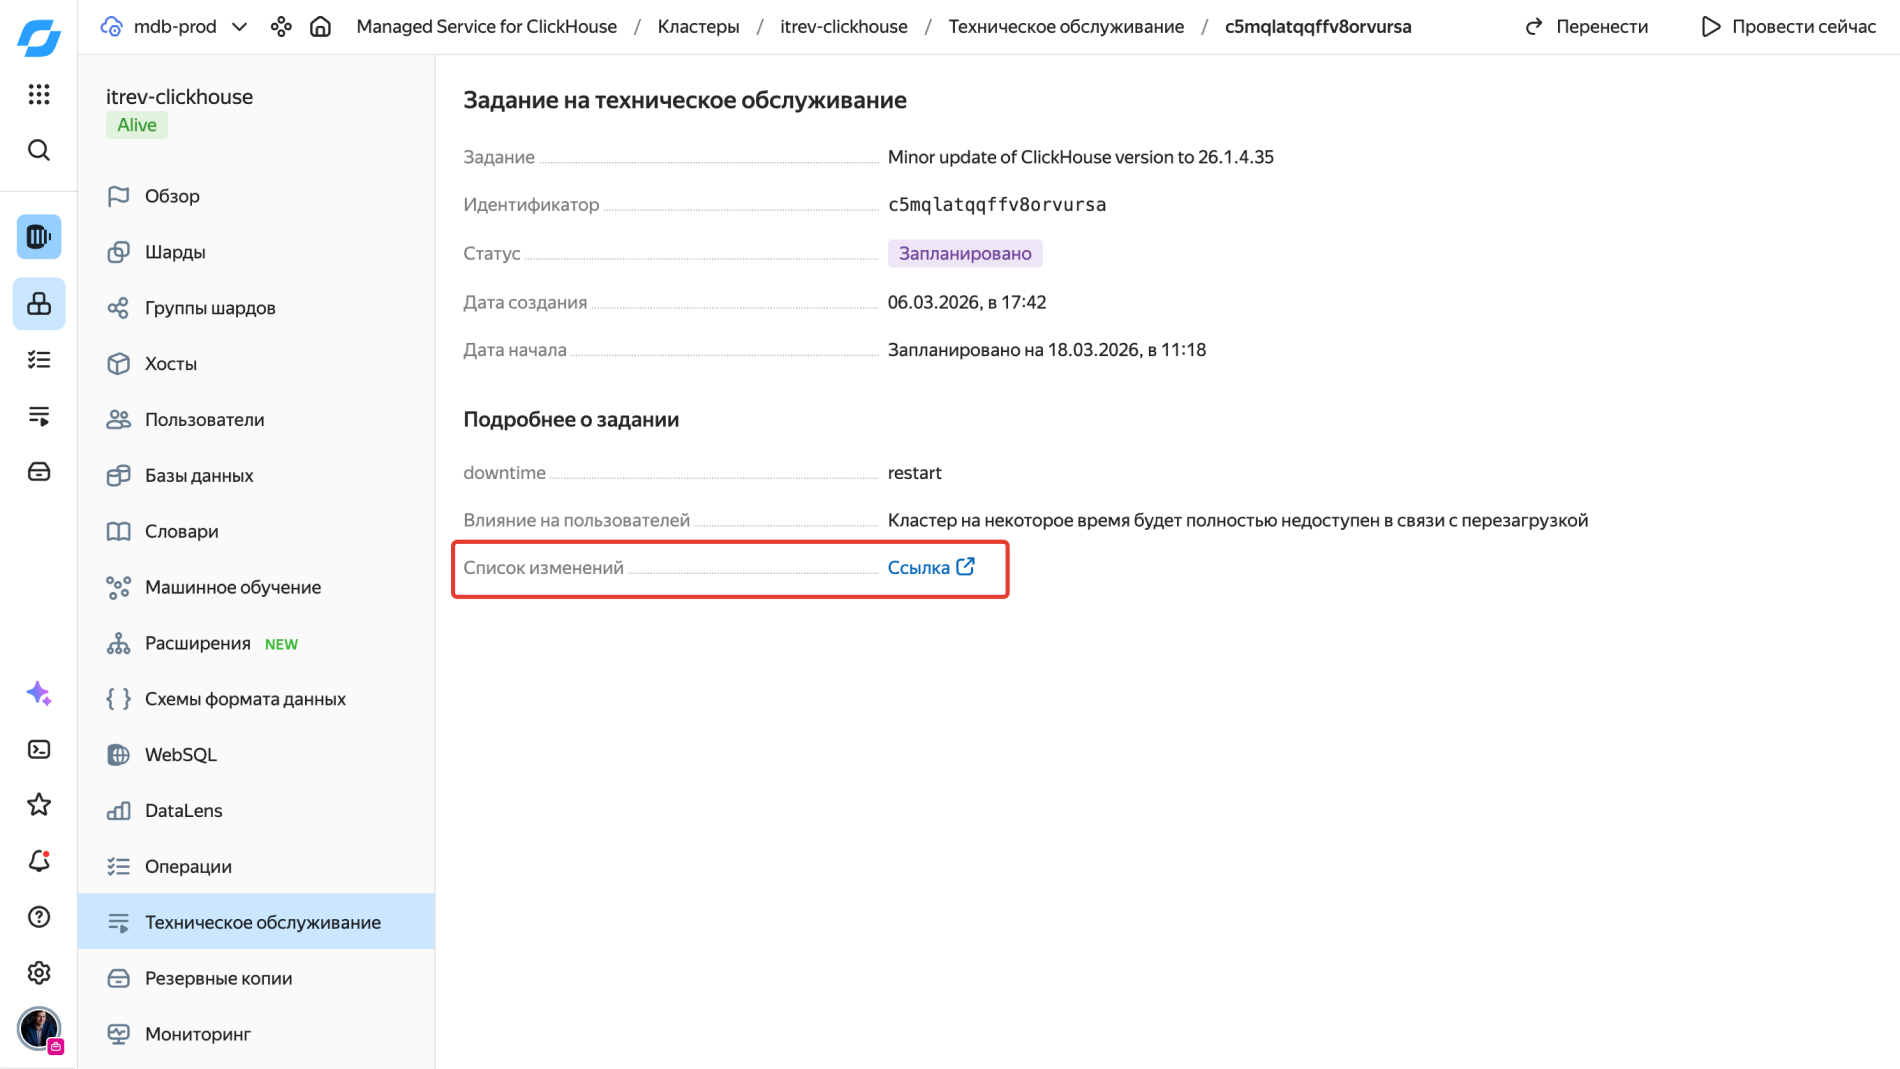Open the changelog via Ссылка link
This screenshot has width=1900, height=1069.
(x=920, y=567)
